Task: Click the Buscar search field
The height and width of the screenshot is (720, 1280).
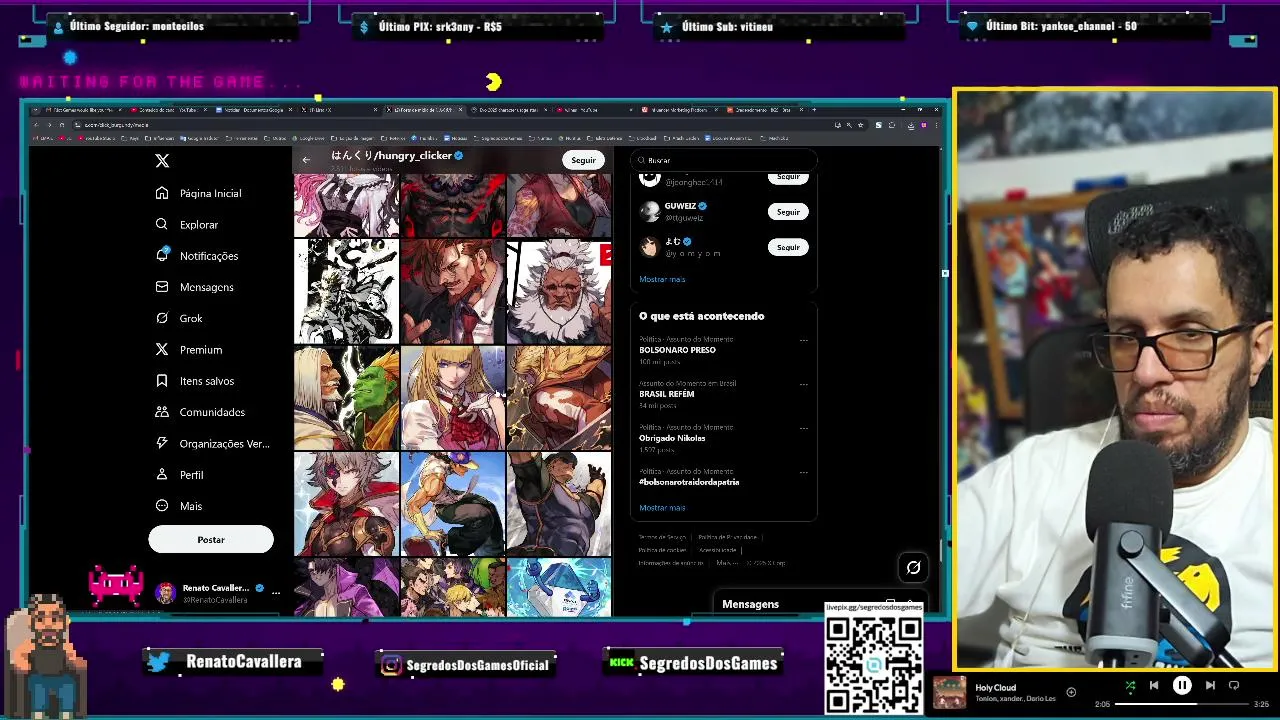Action: 723,160
